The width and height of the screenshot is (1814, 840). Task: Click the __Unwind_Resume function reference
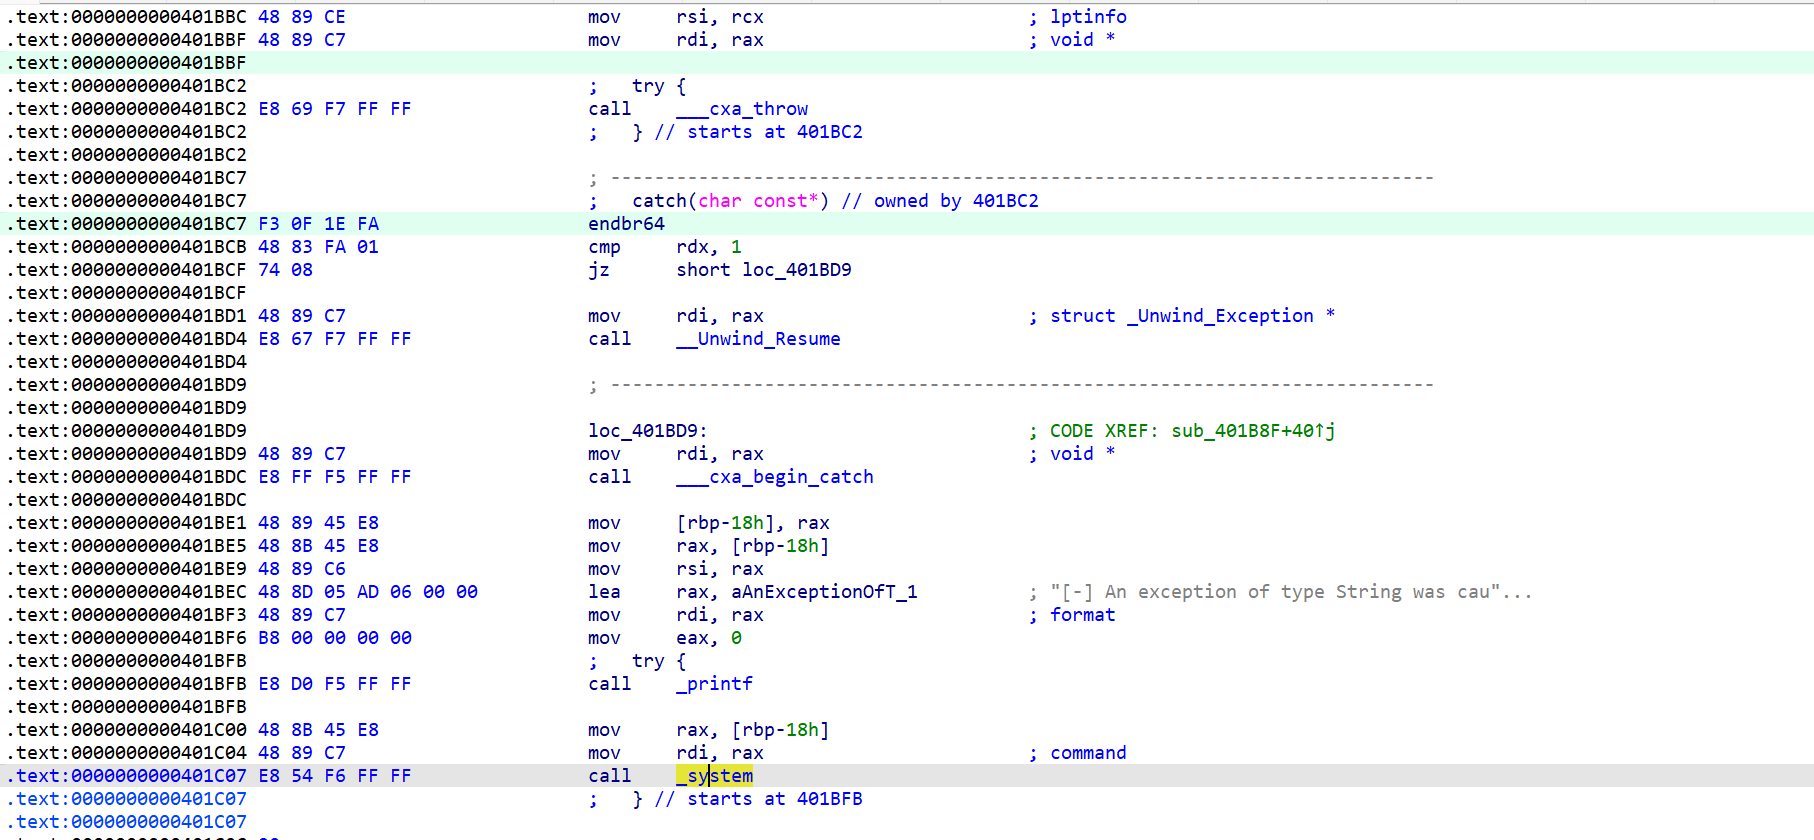(758, 339)
